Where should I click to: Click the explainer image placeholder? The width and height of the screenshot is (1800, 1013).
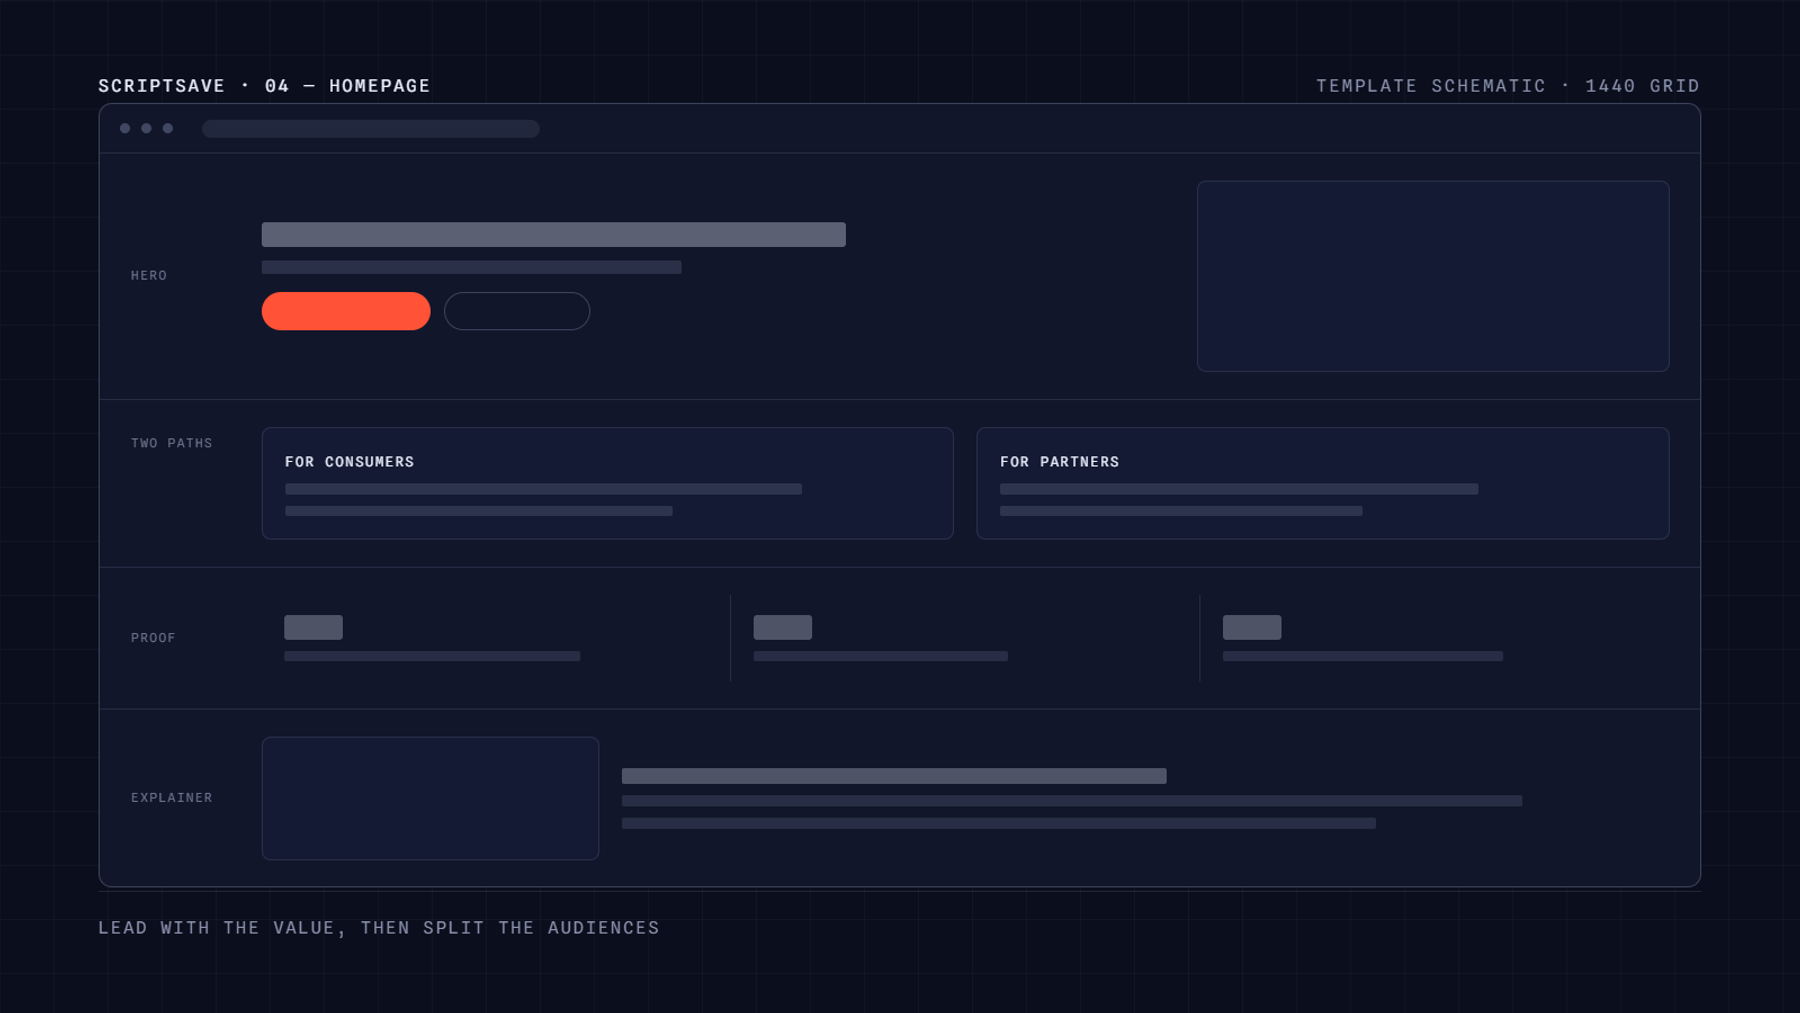[430, 798]
